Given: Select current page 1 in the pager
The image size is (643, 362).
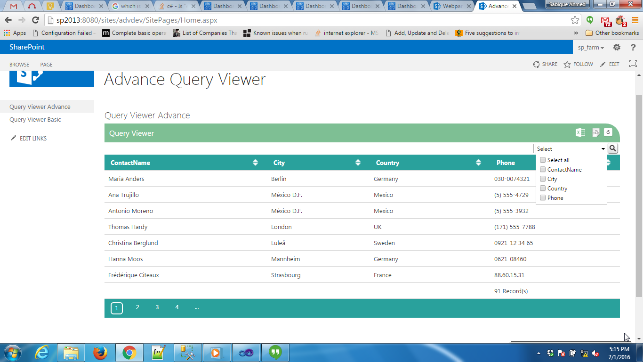Looking at the screenshot, I should pyautogui.click(x=116, y=307).
